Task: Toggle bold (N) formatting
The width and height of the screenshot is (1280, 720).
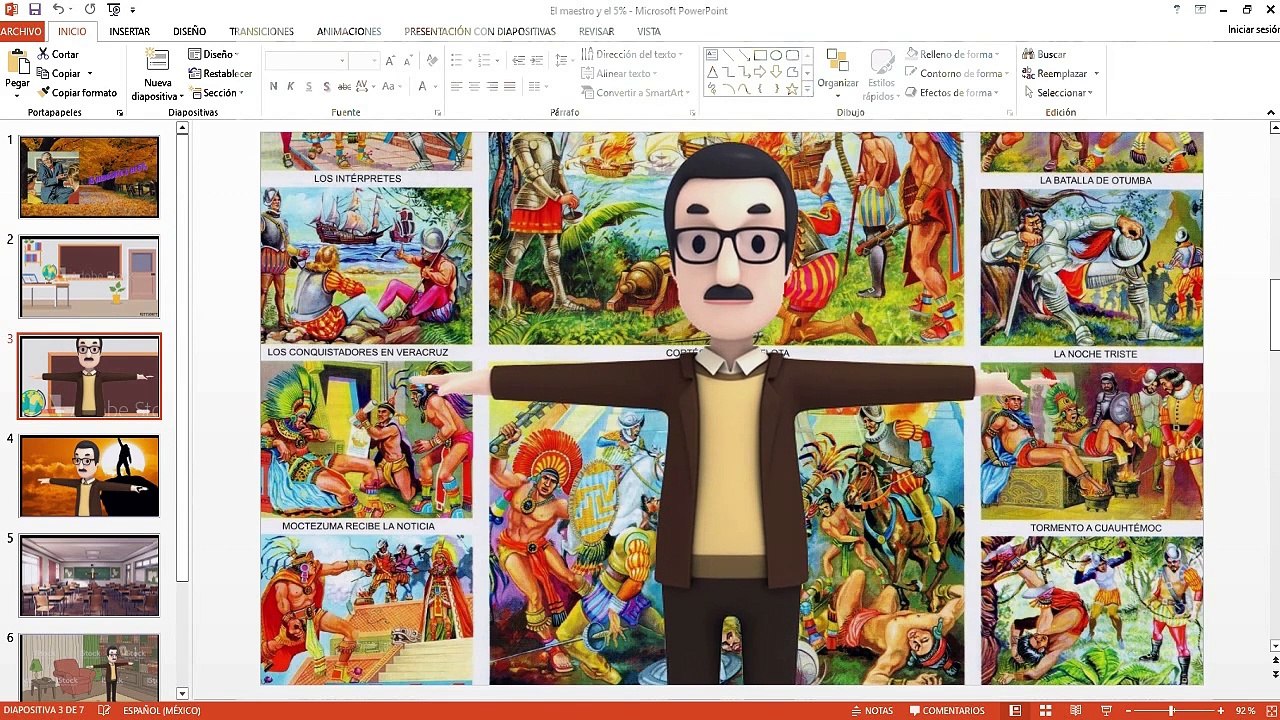Action: click(273, 86)
